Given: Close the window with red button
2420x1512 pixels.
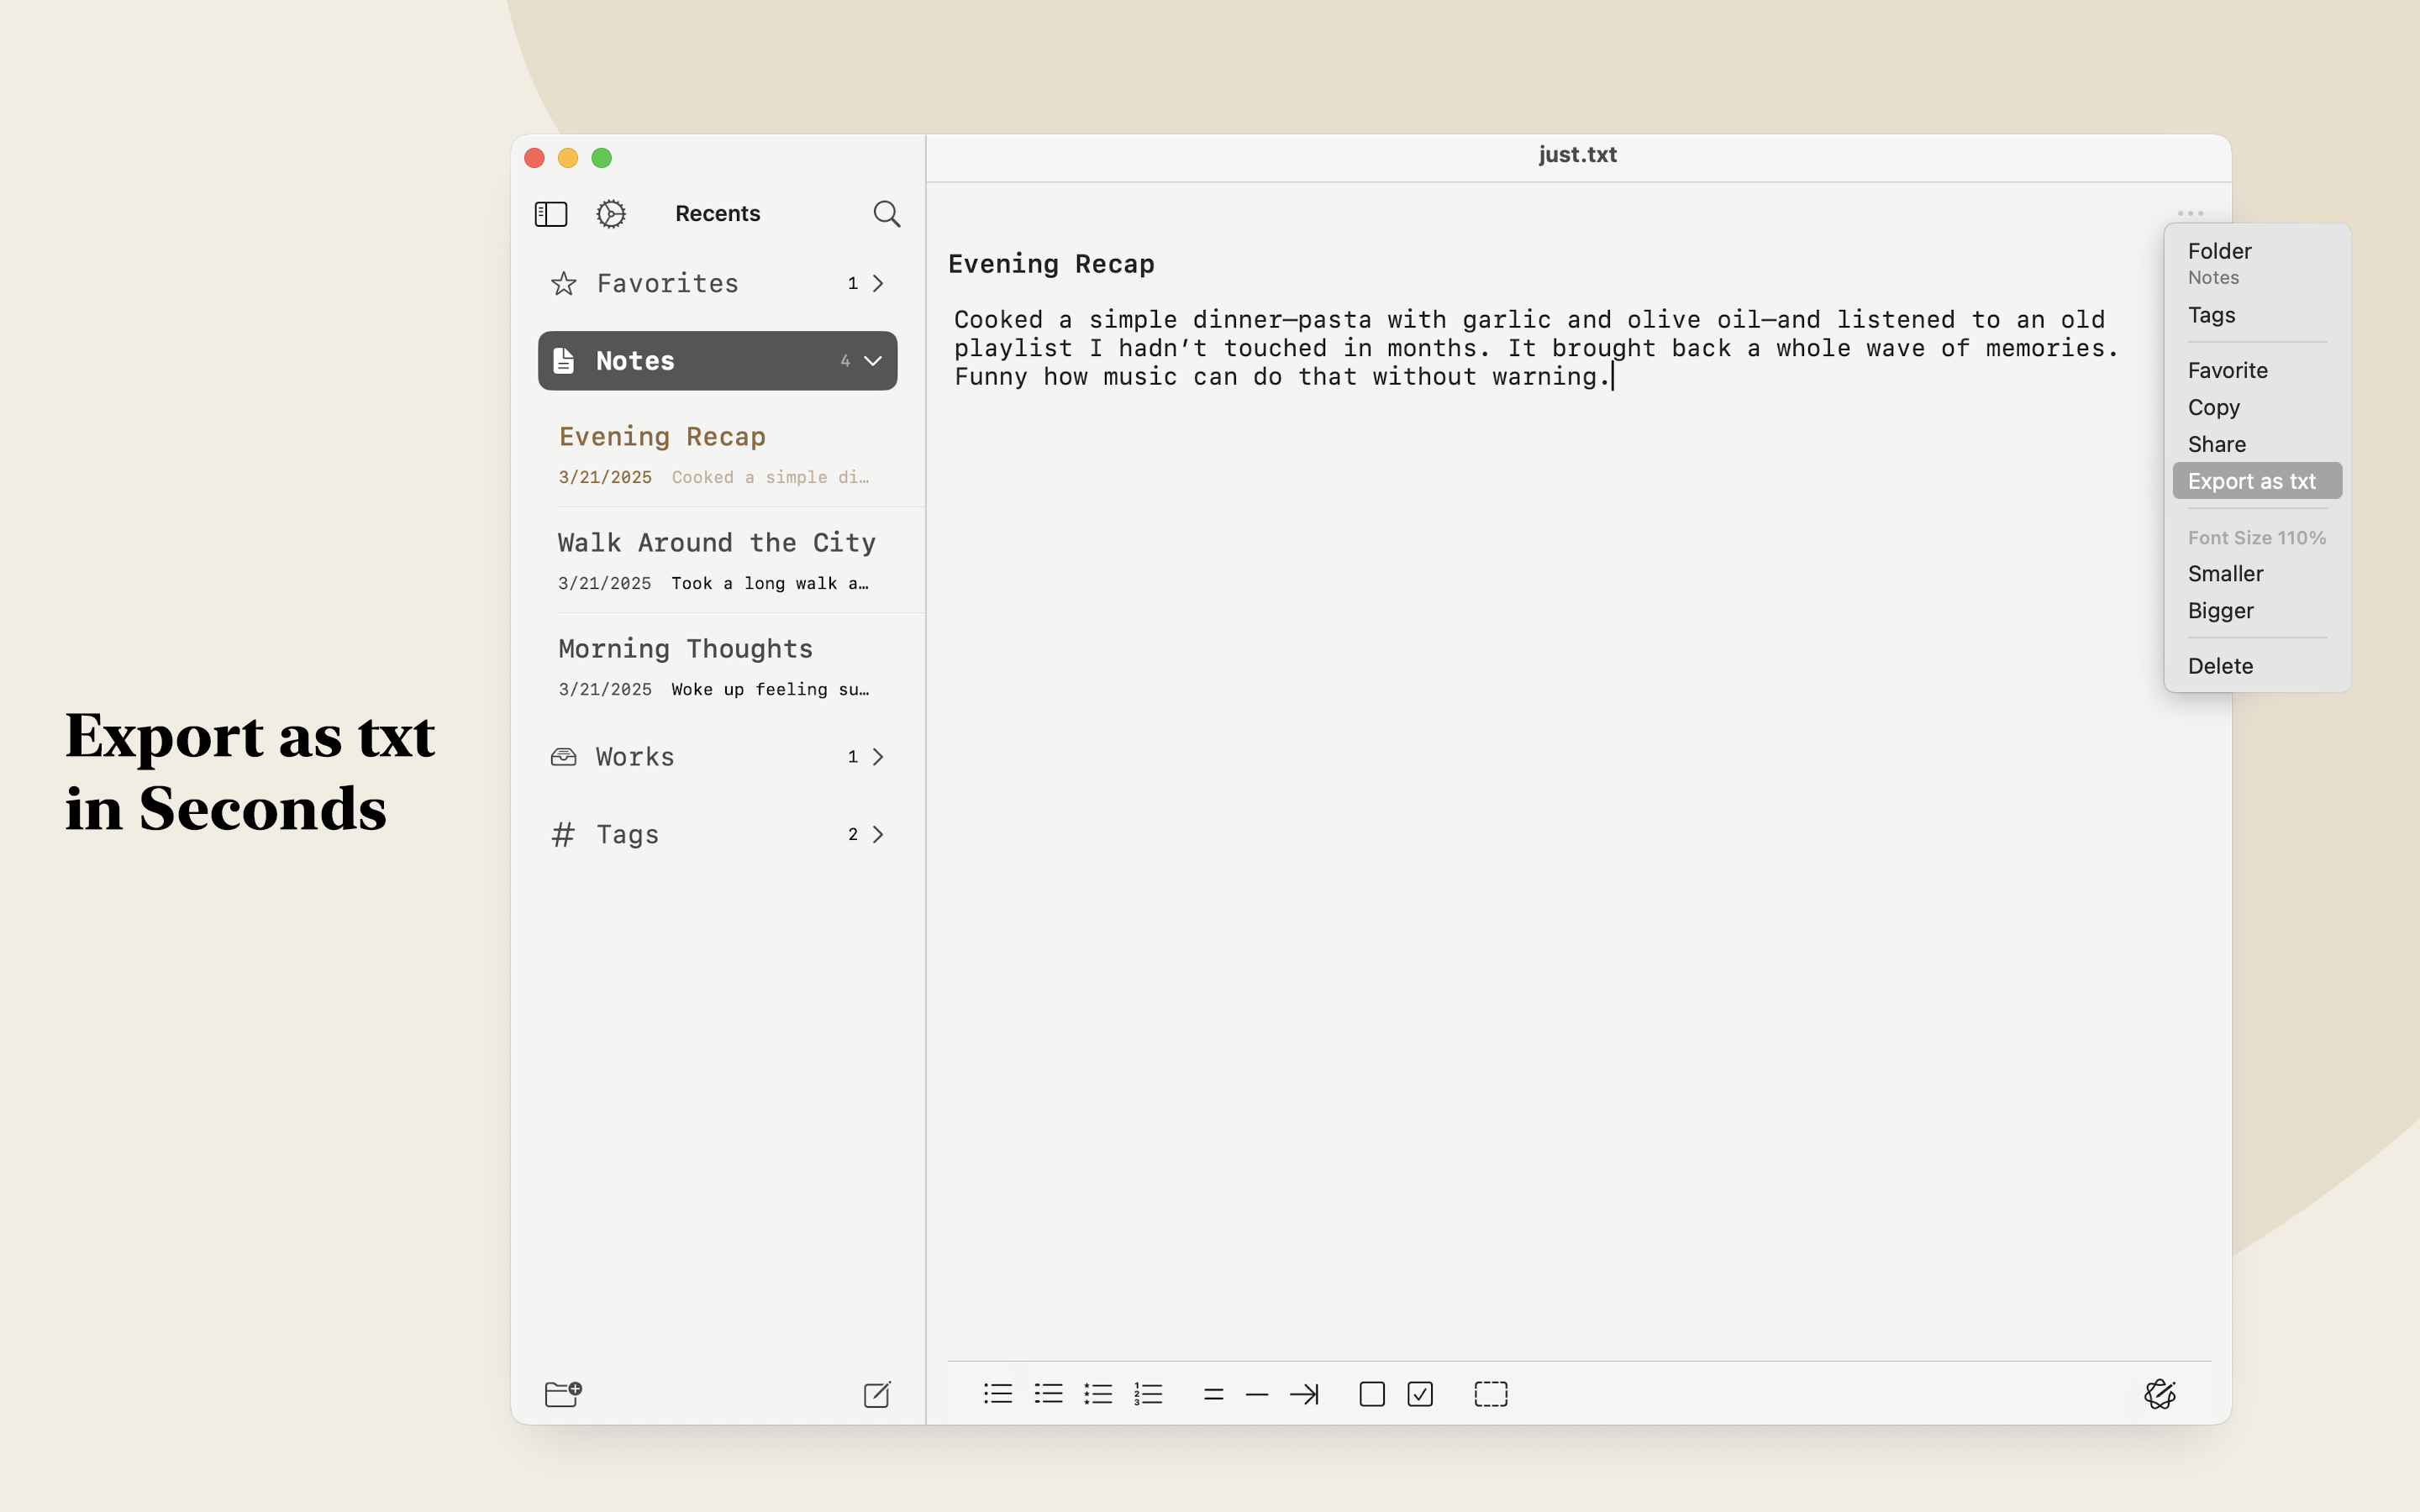Looking at the screenshot, I should (x=535, y=158).
